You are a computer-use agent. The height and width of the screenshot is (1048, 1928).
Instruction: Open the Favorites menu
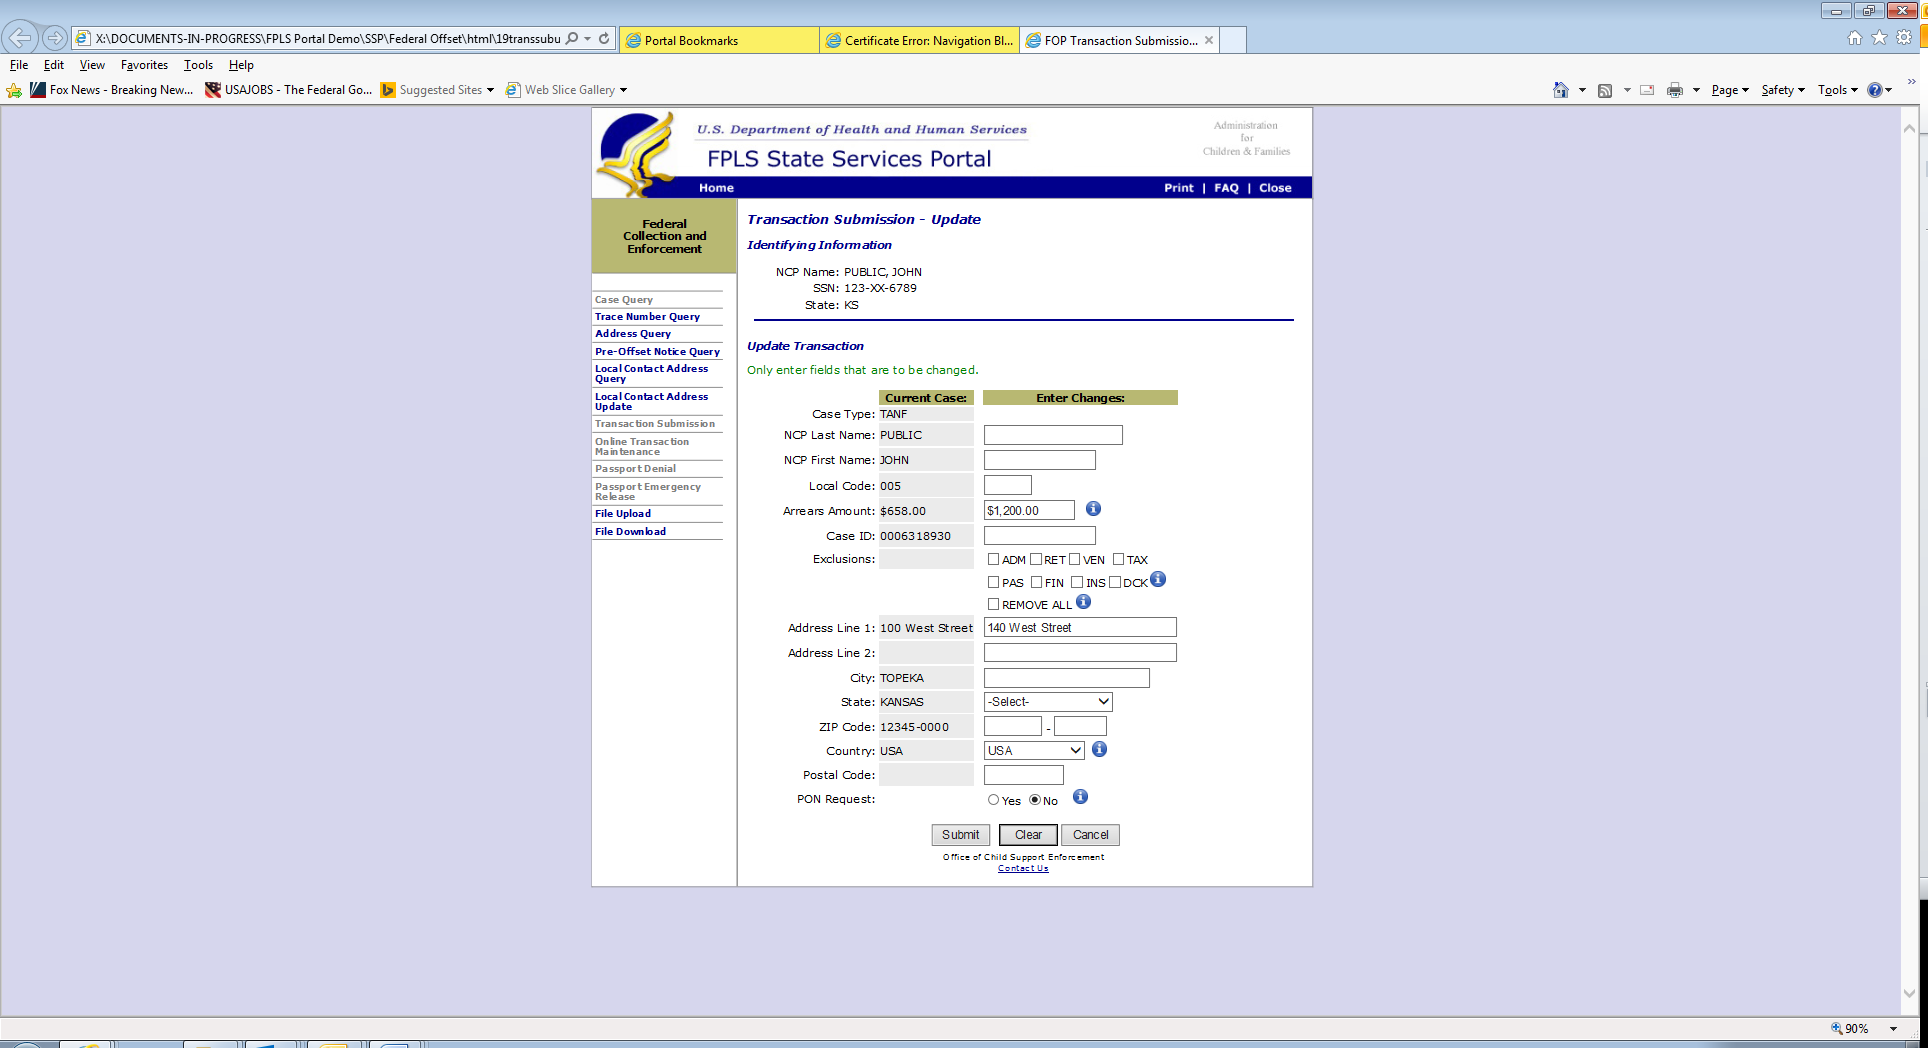click(x=144, y=65)
